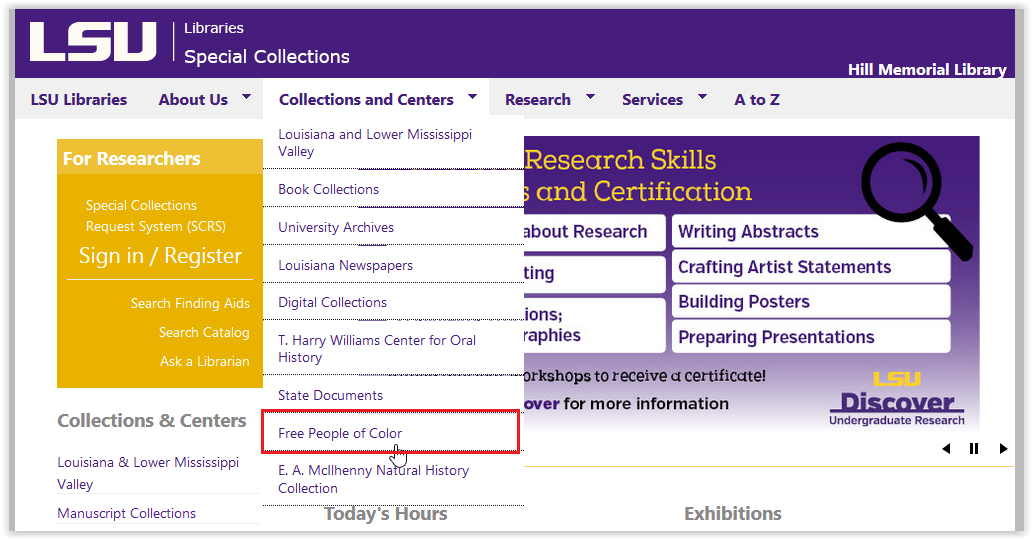The image size is (1032, 539).
Task: Click Sign in / Register link
Action: 160,255
